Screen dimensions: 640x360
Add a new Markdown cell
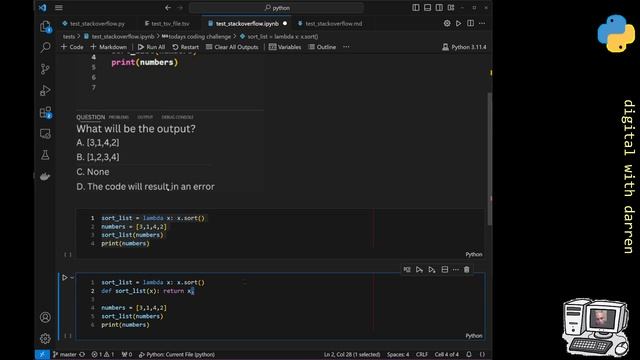click(x=109, y=47)
